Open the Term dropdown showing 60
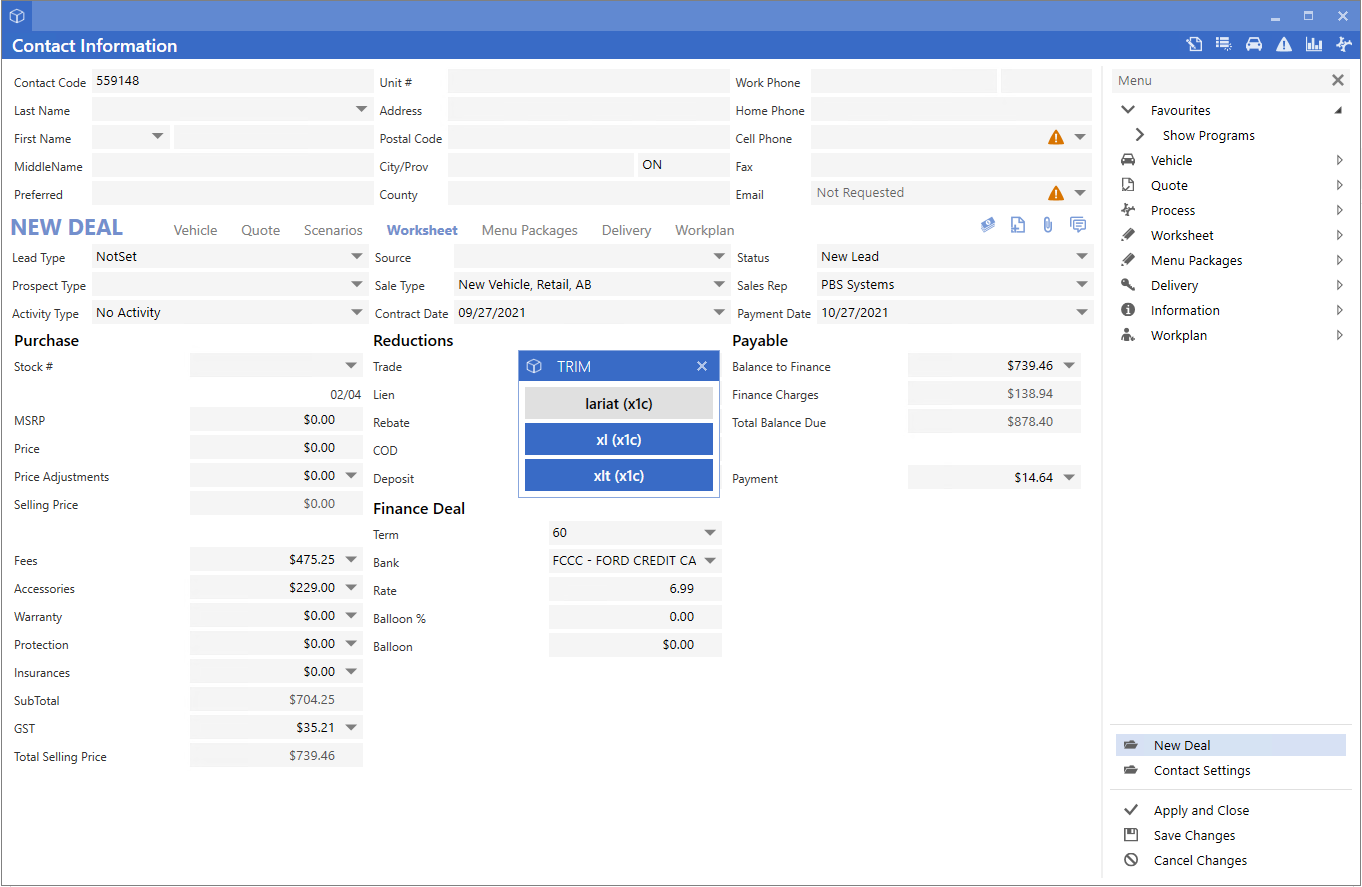 [710, 533]
